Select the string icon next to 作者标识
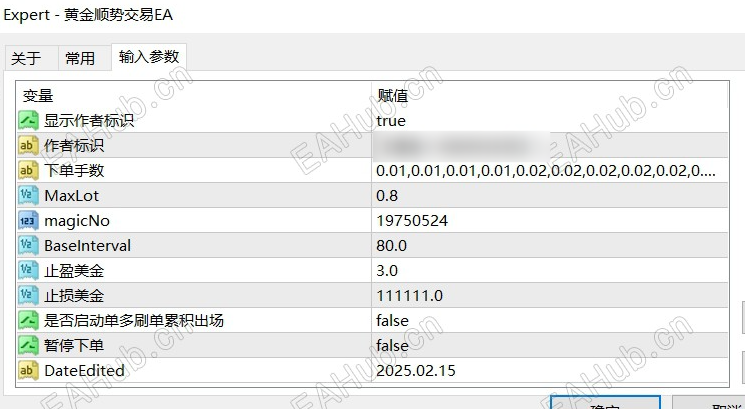This screenshot has width=745, height=409. coord(28,146)
